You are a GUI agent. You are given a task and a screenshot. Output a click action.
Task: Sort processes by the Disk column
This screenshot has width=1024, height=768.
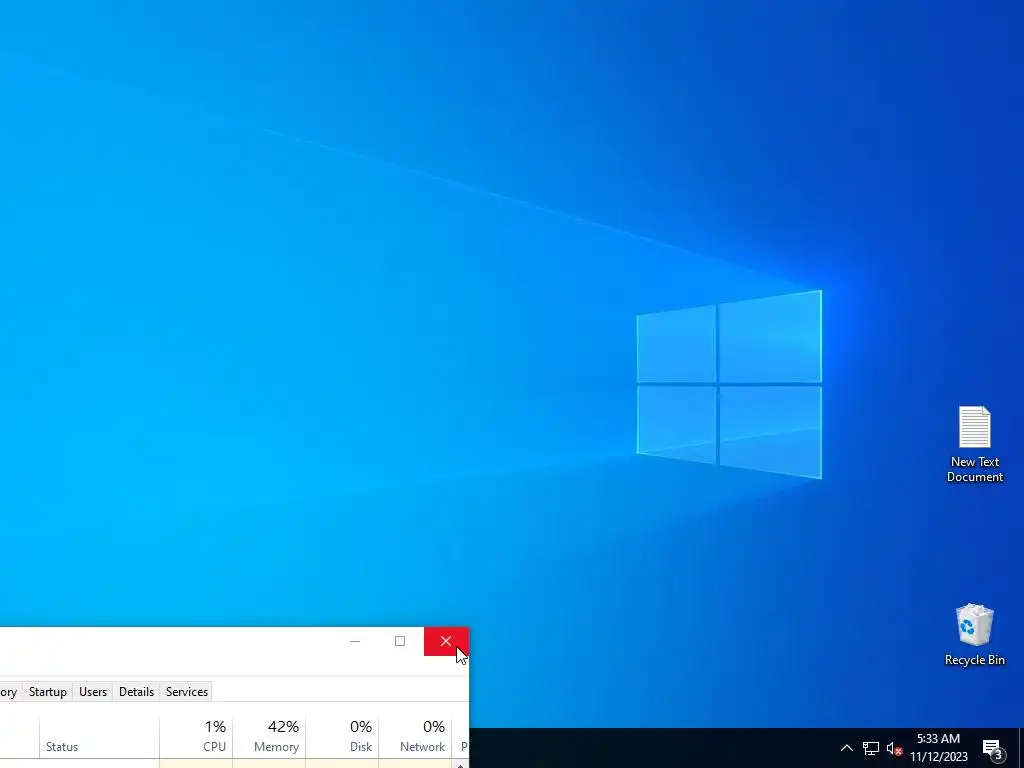coord(342,739)
